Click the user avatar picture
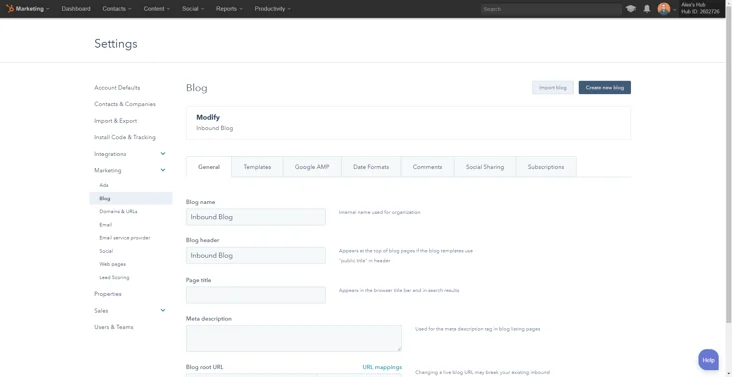The width and height of the screenshot is (732, 377). (x=663, y=9)
